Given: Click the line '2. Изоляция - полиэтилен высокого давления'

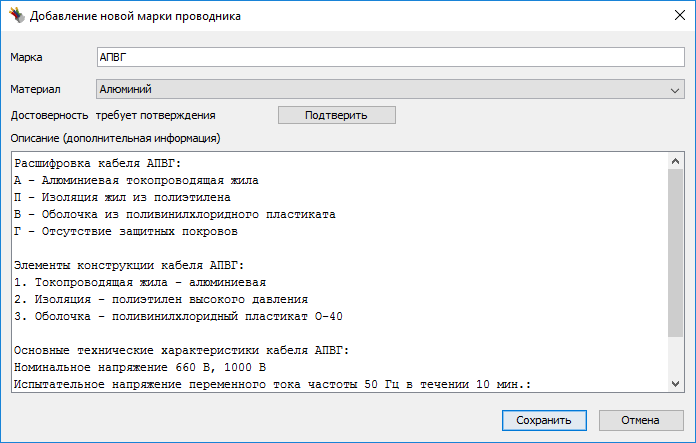Looking at the screenshot, I should point(161,299).
